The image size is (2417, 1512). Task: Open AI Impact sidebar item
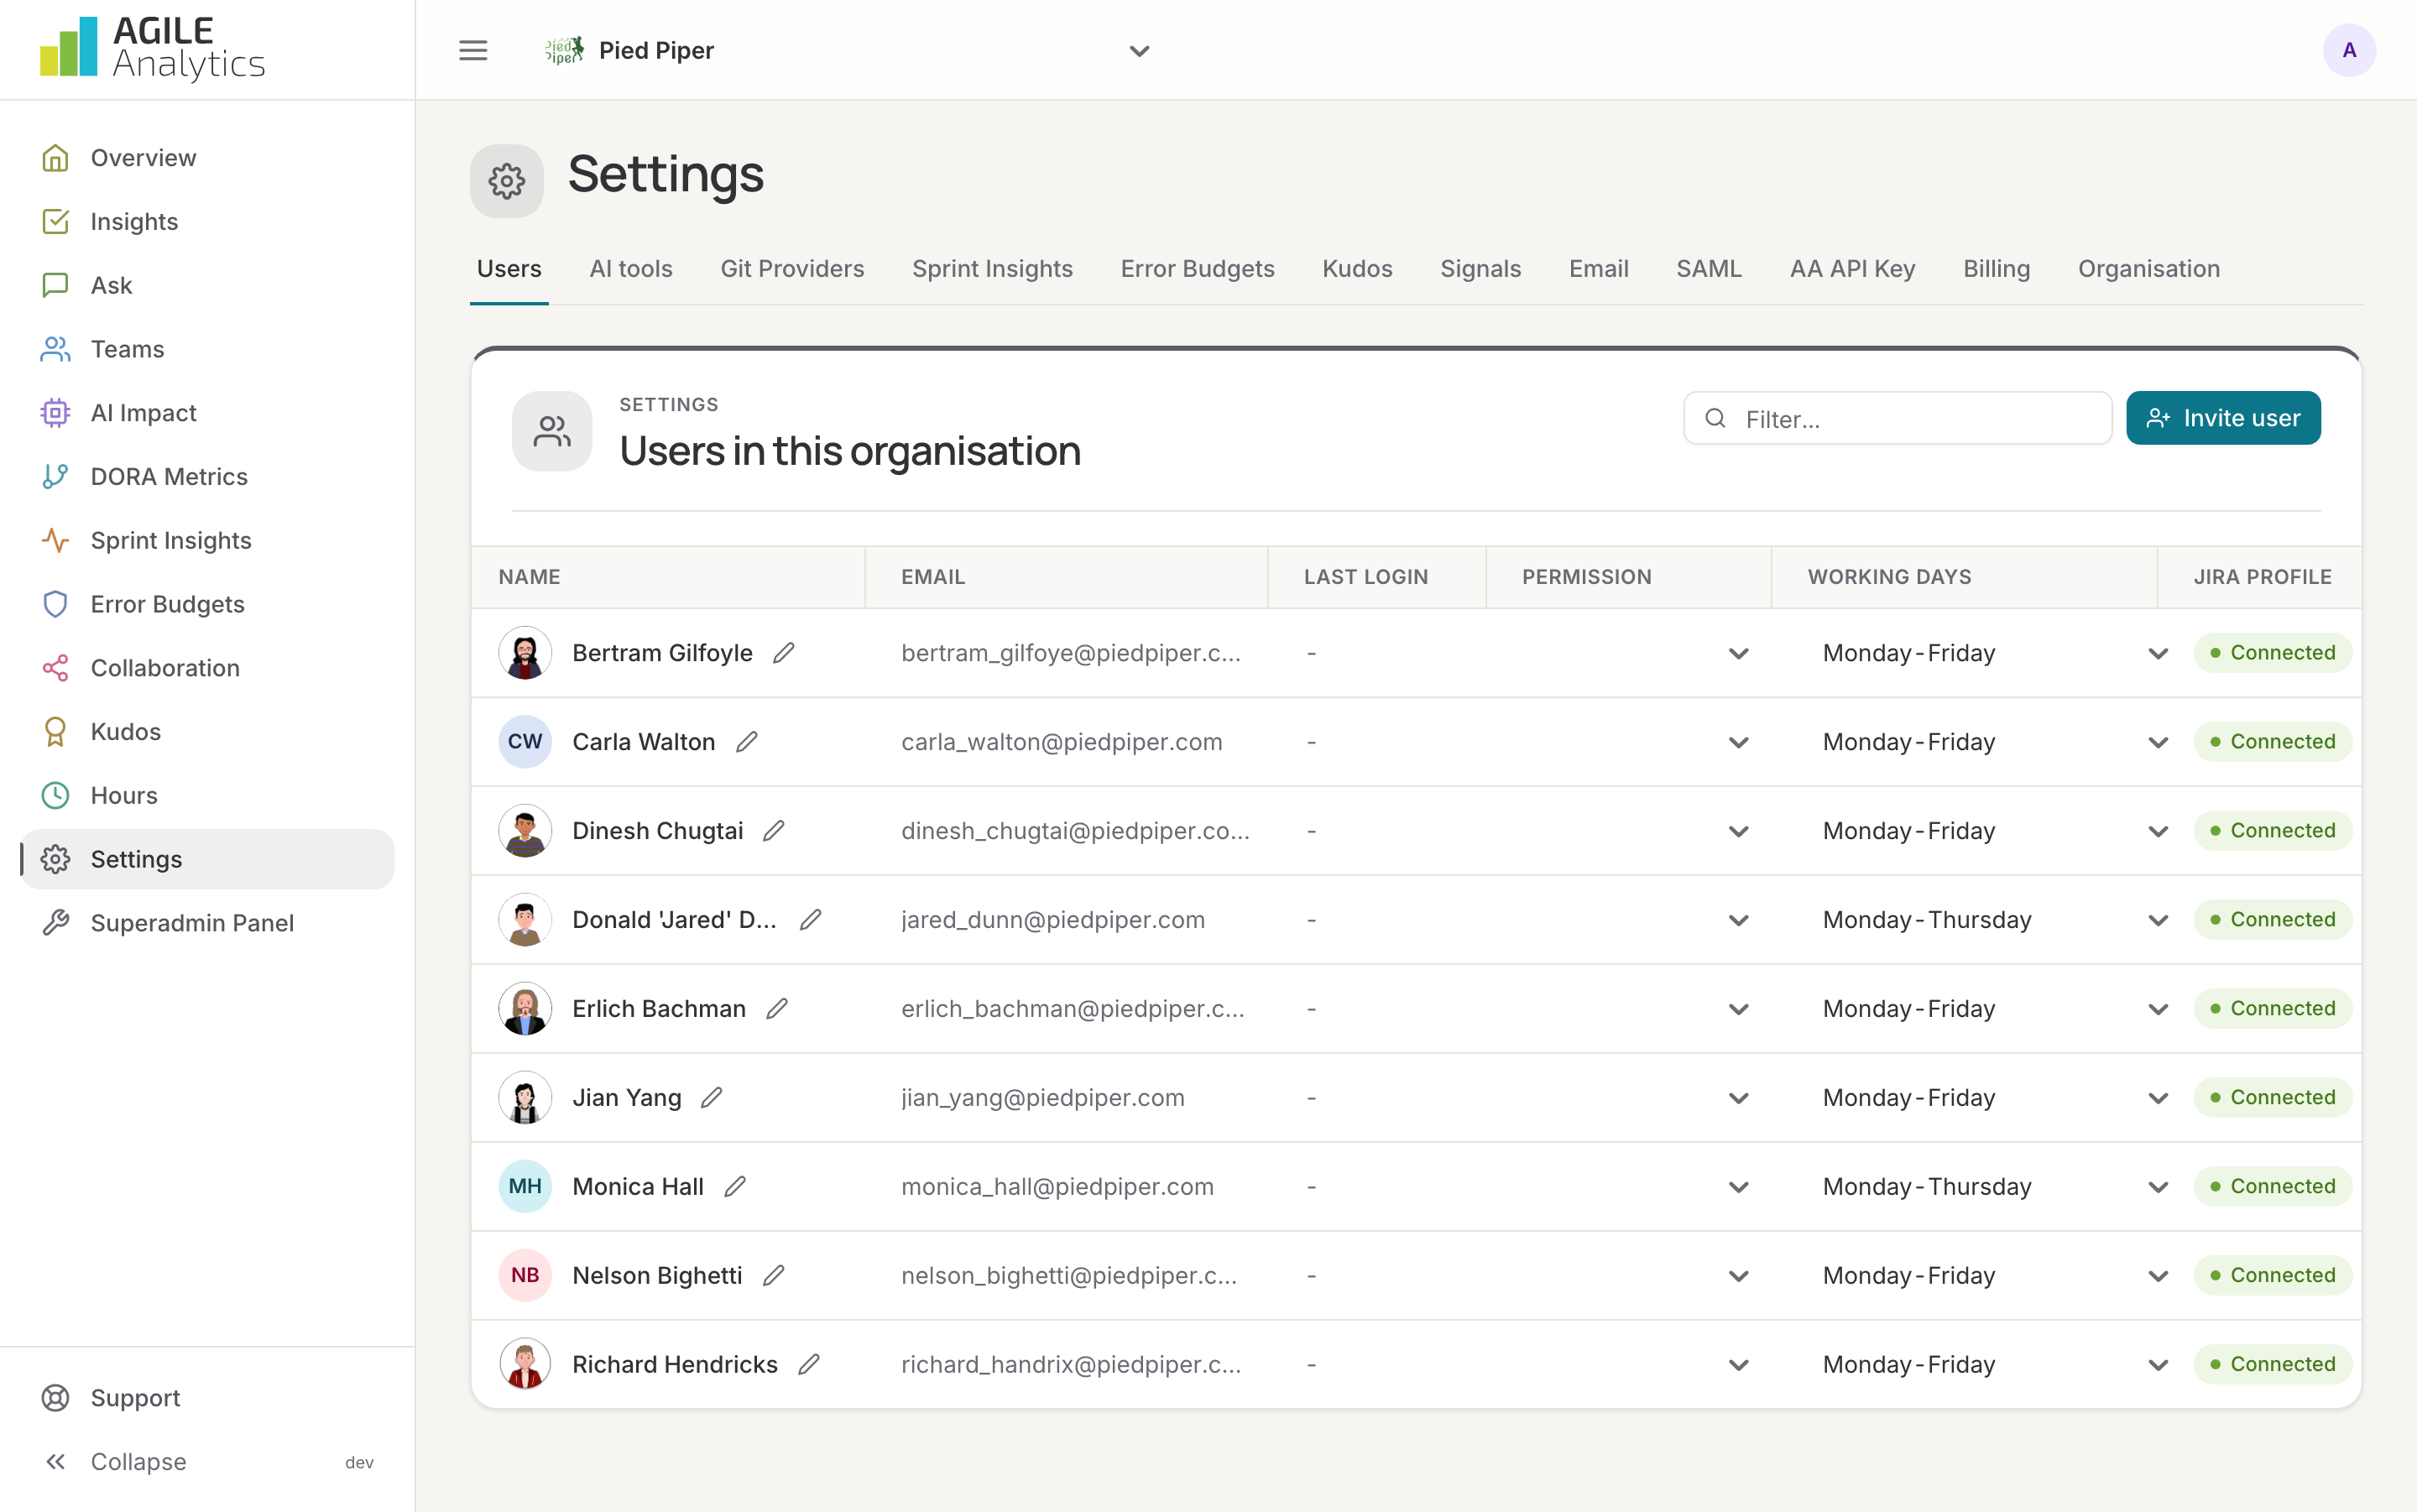click(x=208, y=413)
